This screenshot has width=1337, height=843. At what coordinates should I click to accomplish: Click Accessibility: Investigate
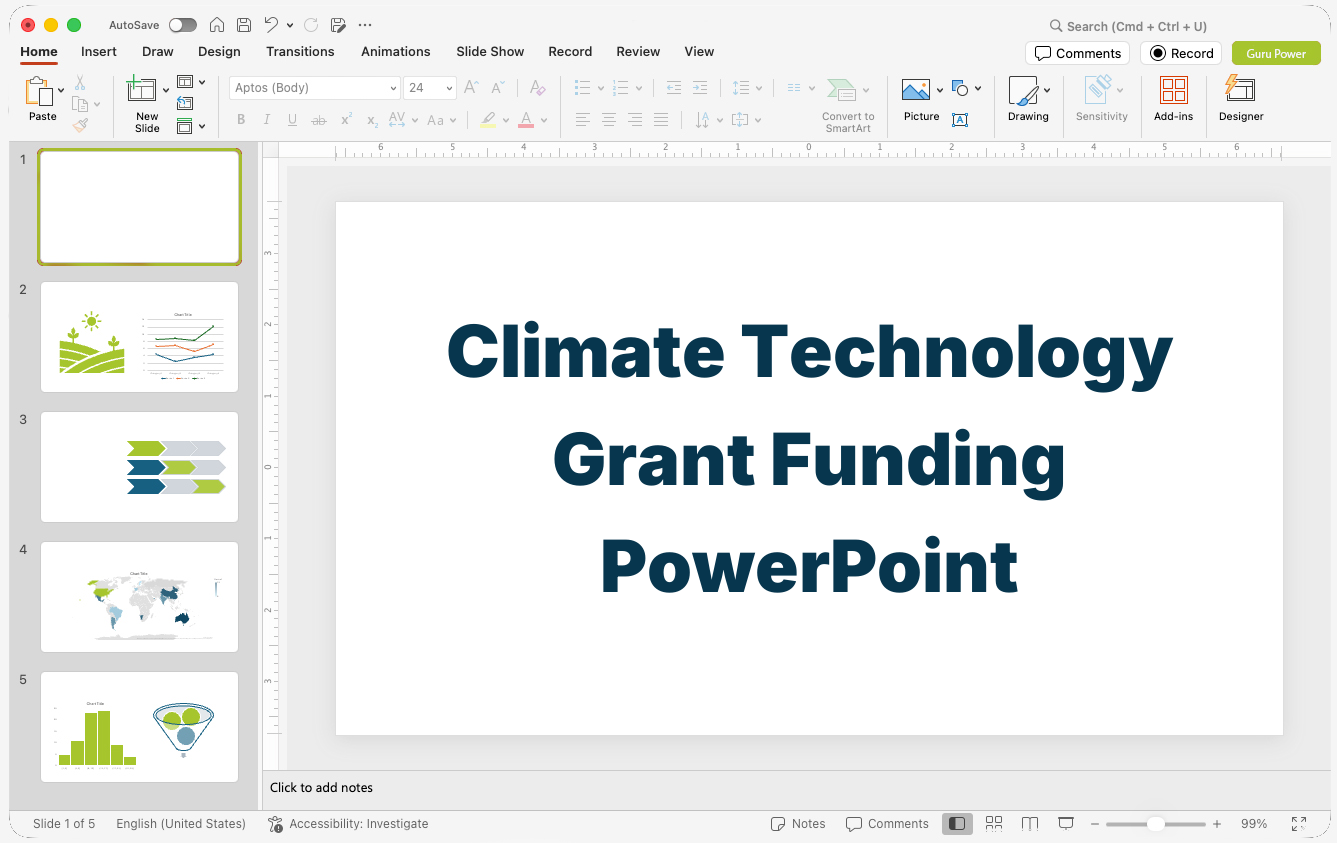348,824
